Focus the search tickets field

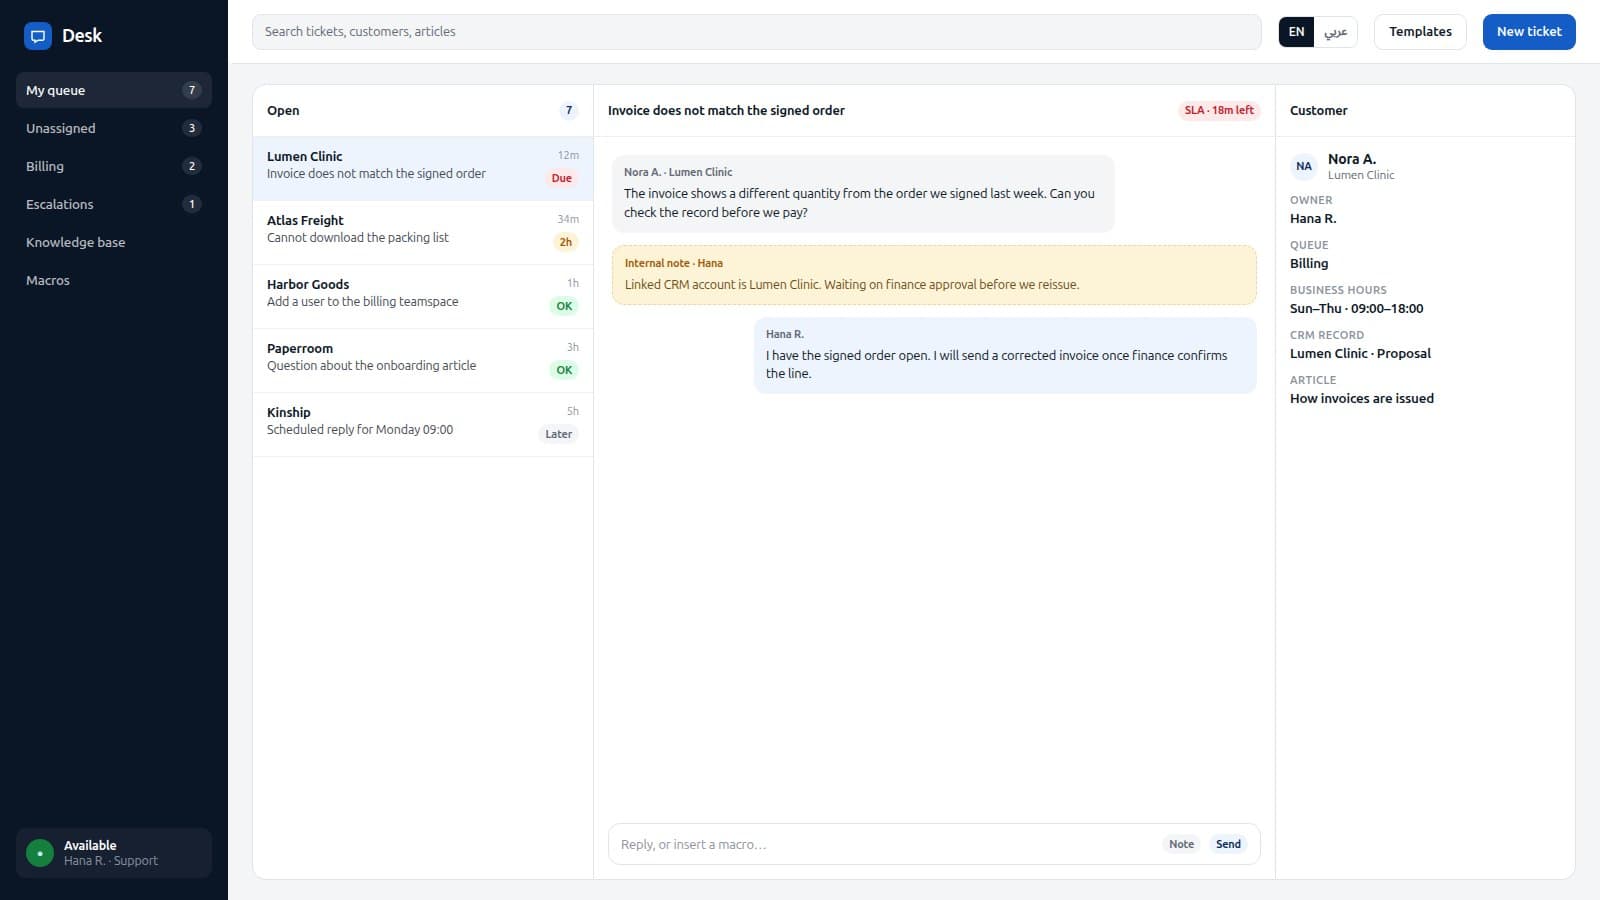(757, 32)
